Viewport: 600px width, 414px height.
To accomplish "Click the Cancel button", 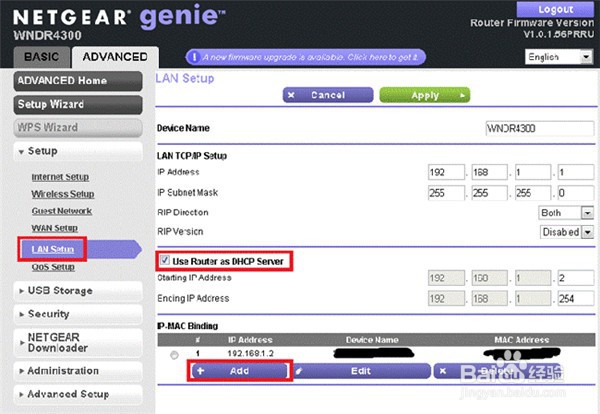I will 328,95.
